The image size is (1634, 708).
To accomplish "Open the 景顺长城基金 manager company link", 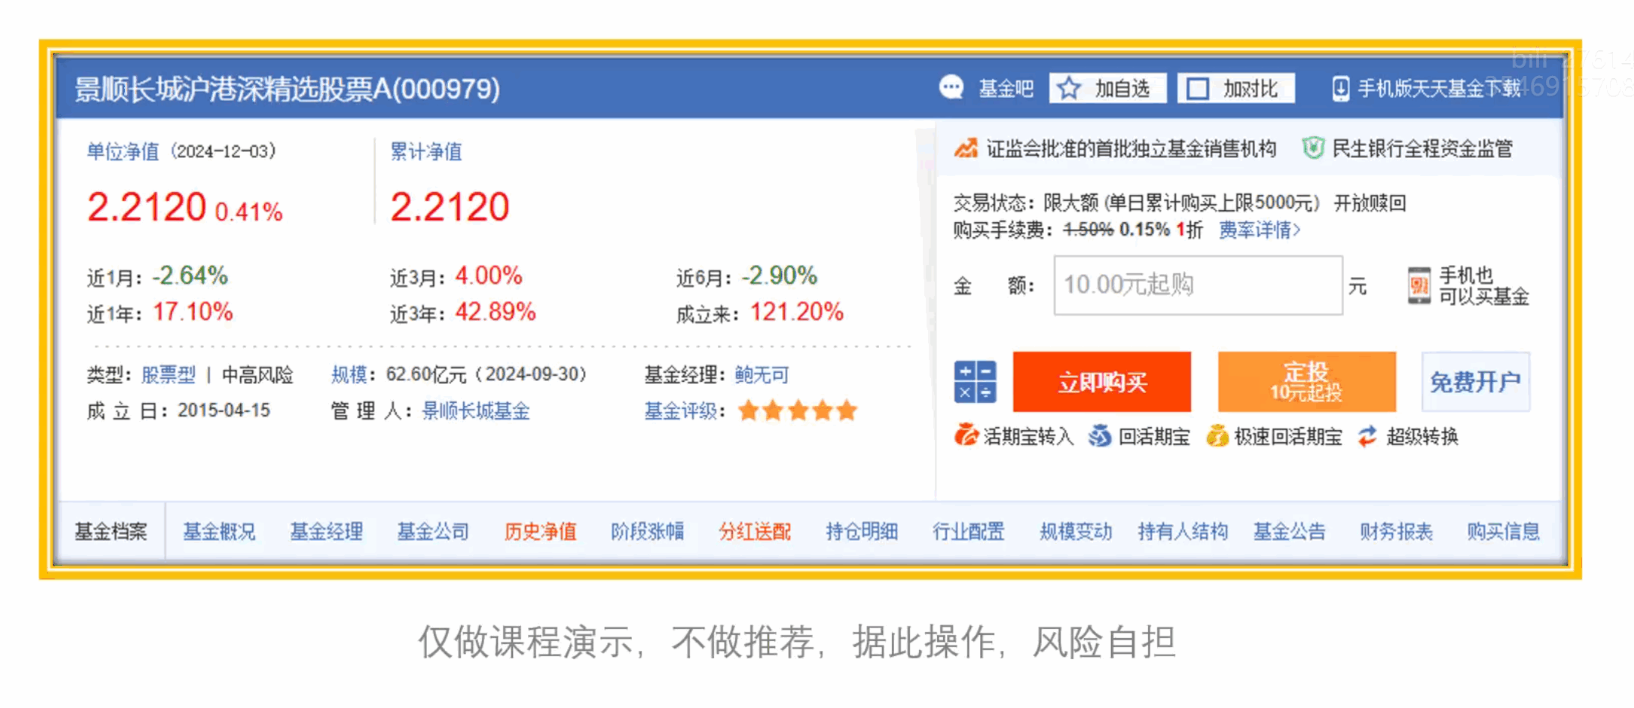I will coord(476,411).
